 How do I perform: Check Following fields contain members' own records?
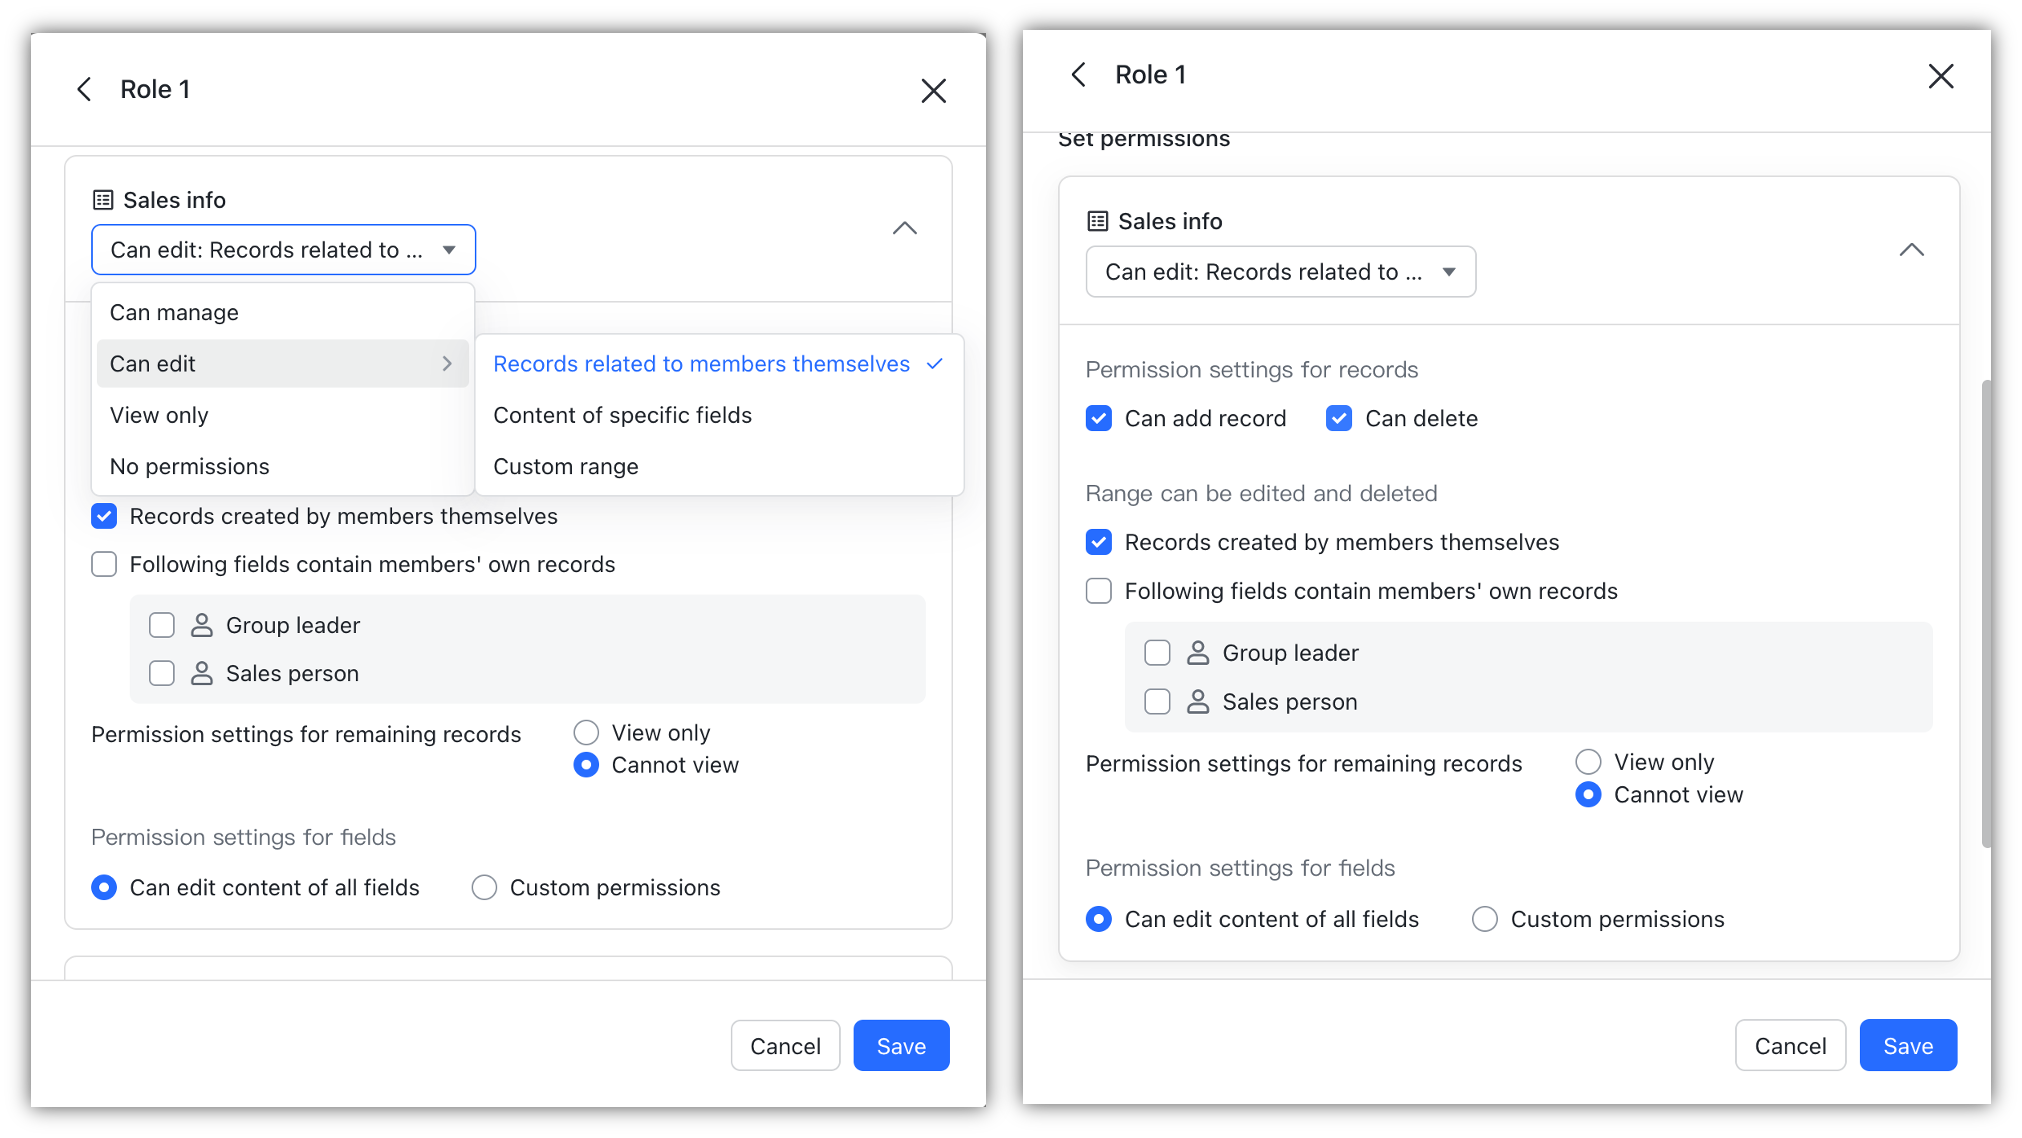pos(104,564)
